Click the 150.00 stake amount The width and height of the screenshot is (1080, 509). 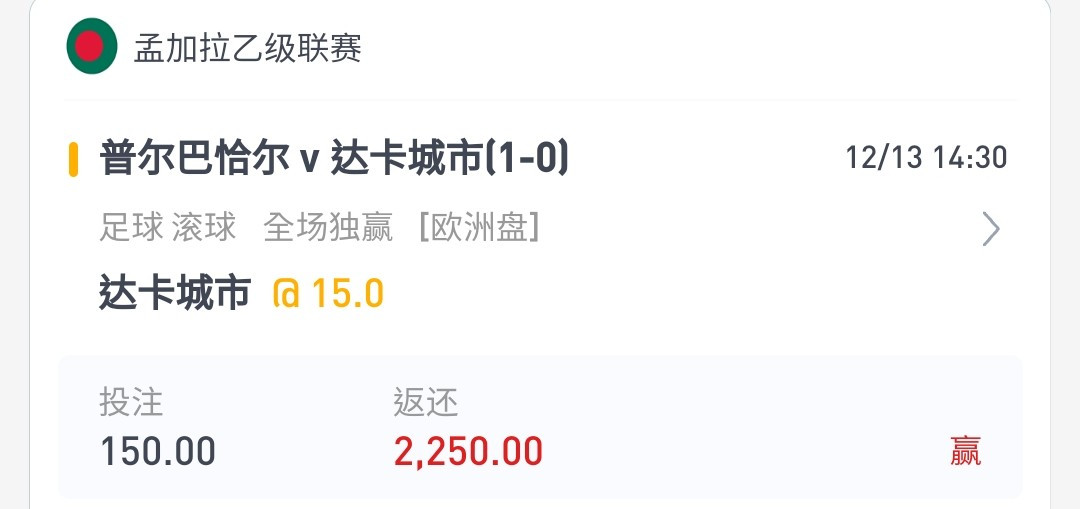click(x=158, y=452)
